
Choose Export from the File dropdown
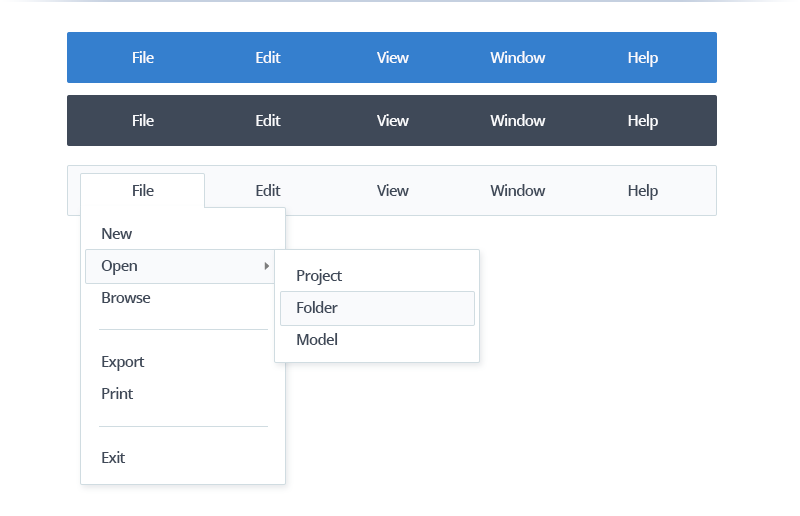pos(123,362)
